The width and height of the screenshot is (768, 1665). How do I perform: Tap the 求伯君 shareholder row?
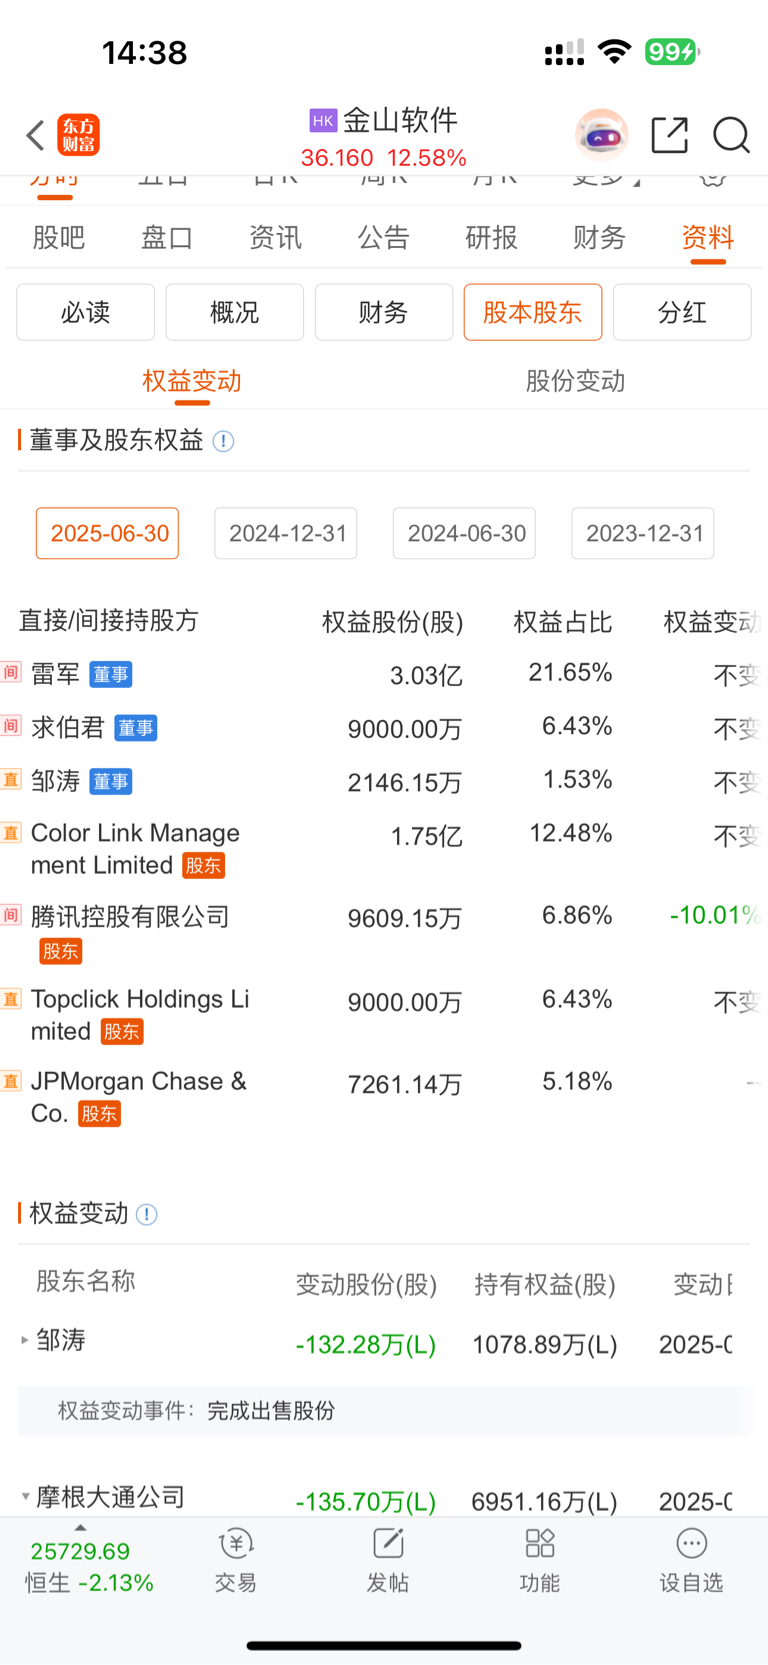click(384, 728)
